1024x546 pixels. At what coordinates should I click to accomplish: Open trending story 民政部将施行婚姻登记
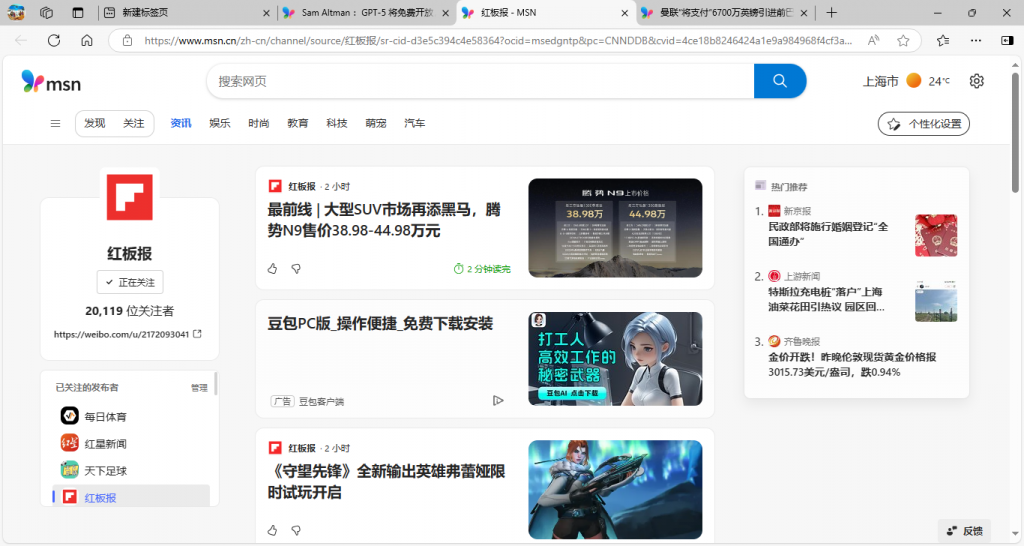pyautogui.click(x=828, y=234)
